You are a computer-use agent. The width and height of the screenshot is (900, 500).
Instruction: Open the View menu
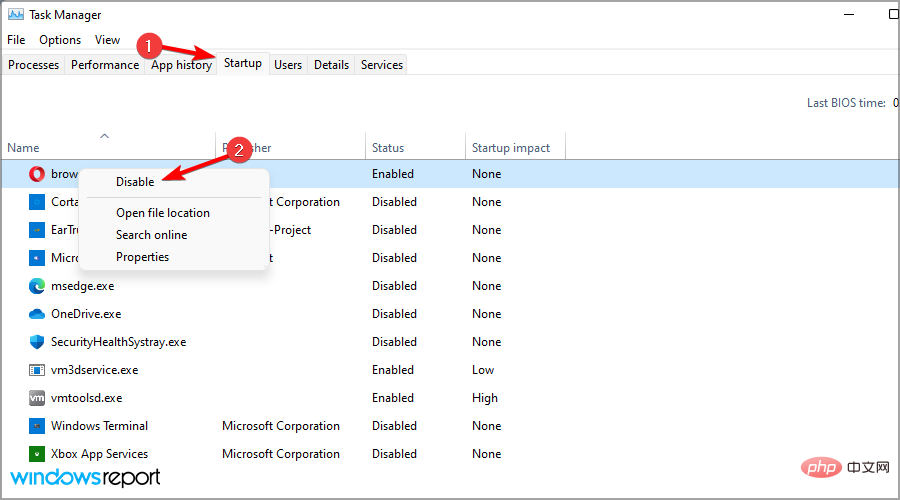pos(107,40)
